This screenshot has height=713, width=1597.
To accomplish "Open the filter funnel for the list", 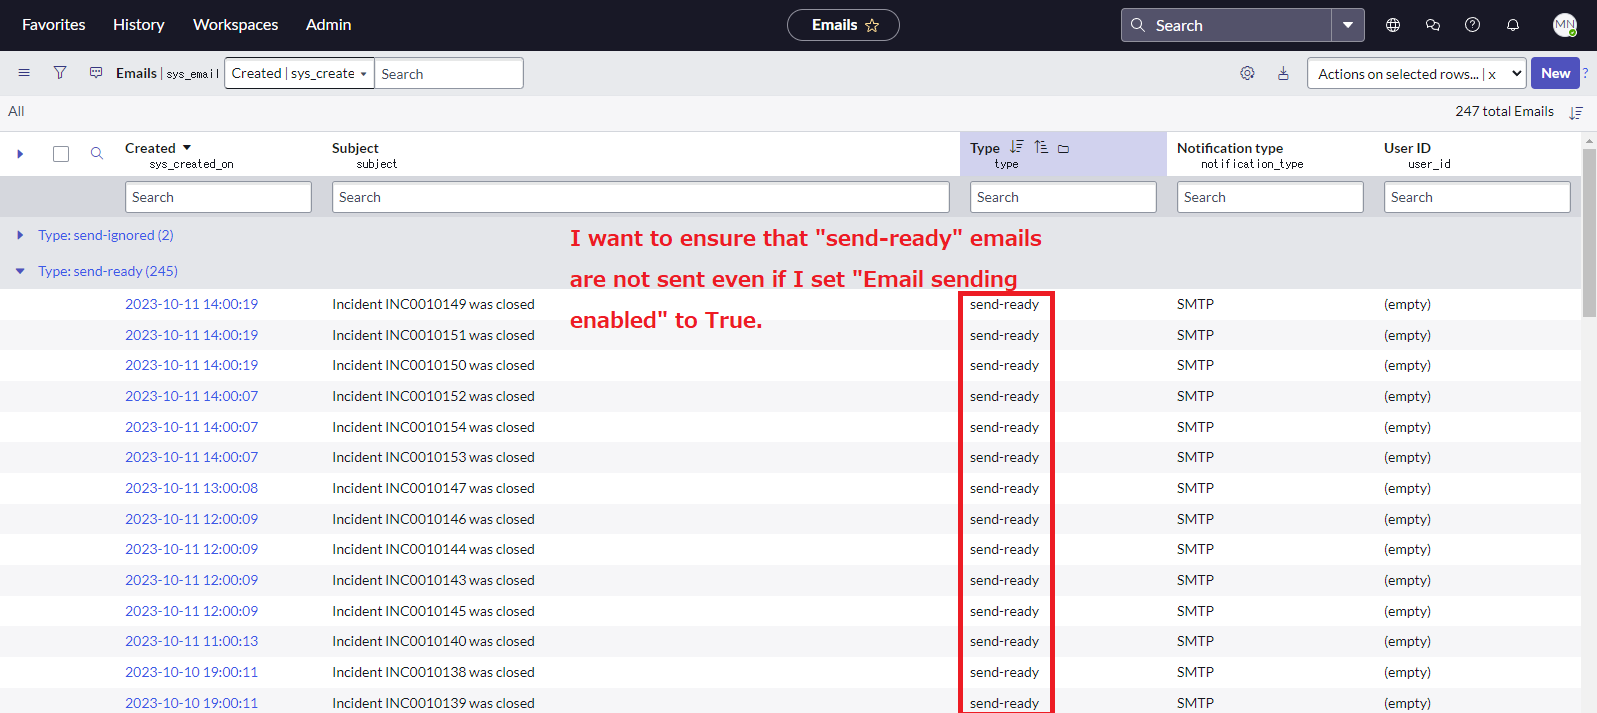I will 60,73.
